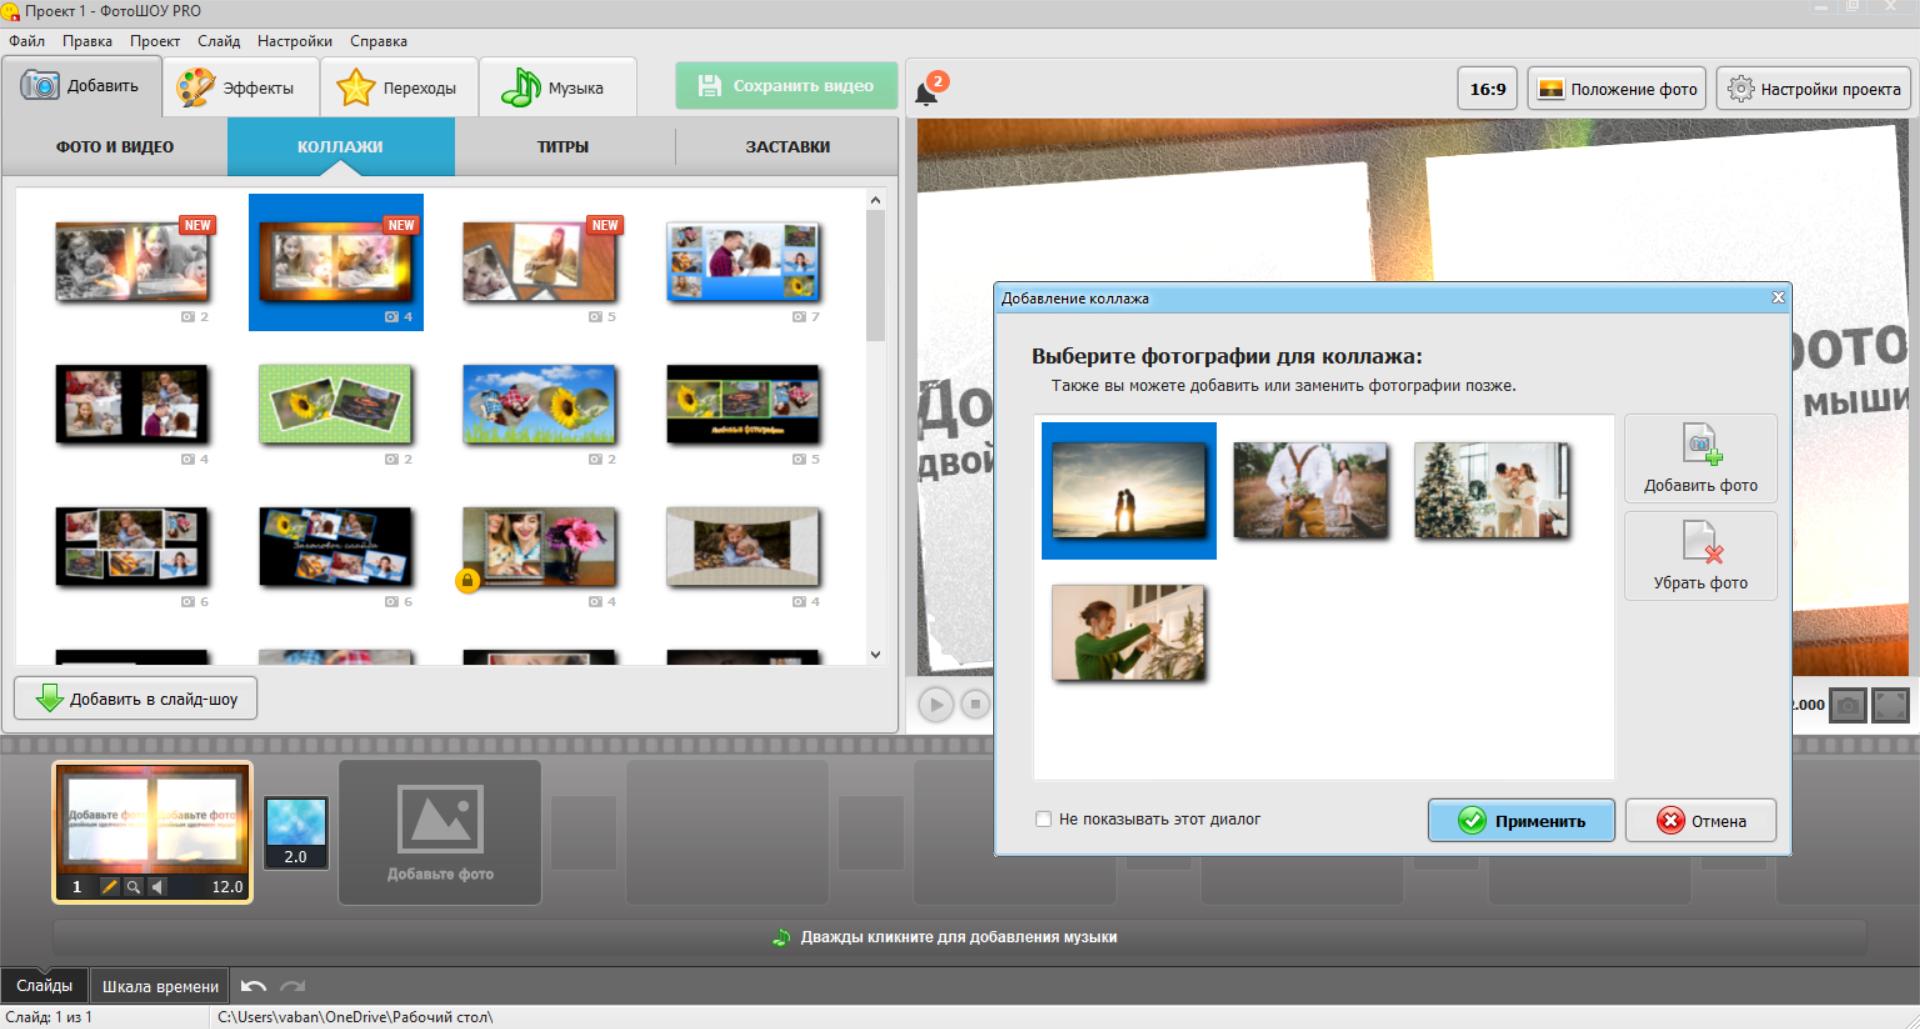Select the Christmas tree couple photo
The height and width of the screenshot is (1029, 1920).
[x=1490, y=491]
